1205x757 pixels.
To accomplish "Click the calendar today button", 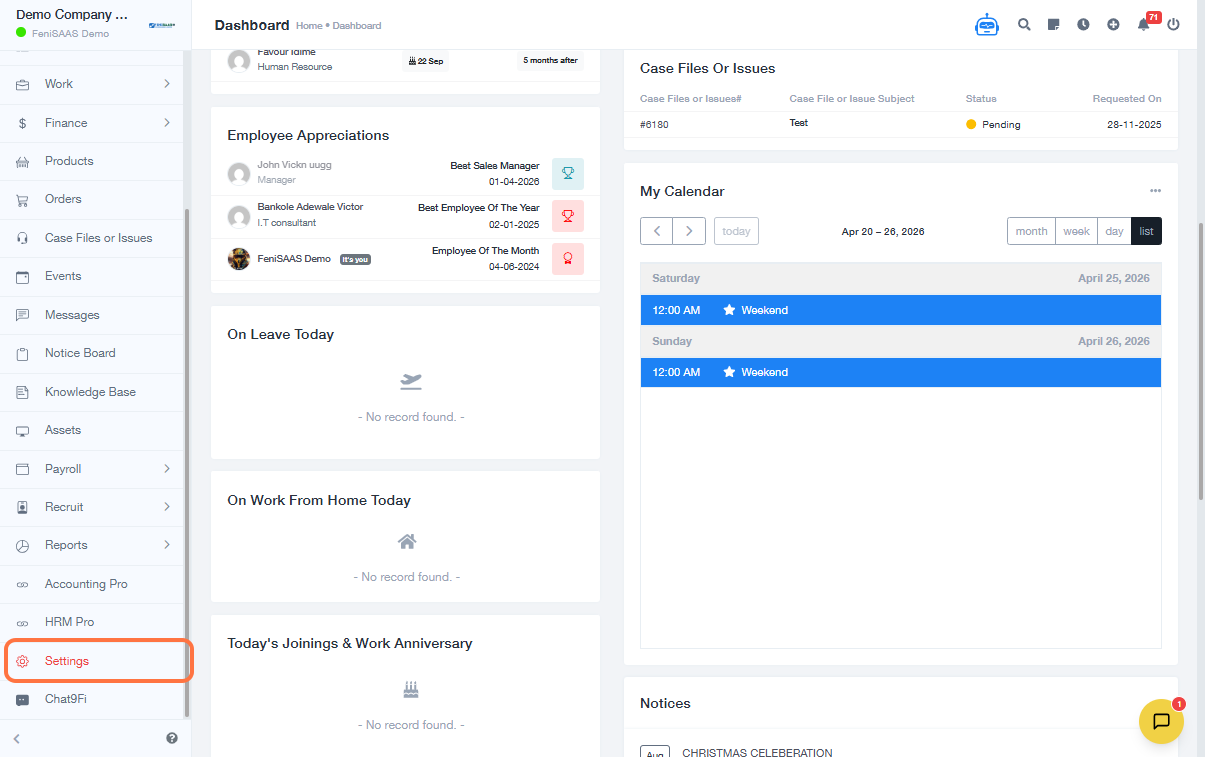I will click(x=736, y=231).
